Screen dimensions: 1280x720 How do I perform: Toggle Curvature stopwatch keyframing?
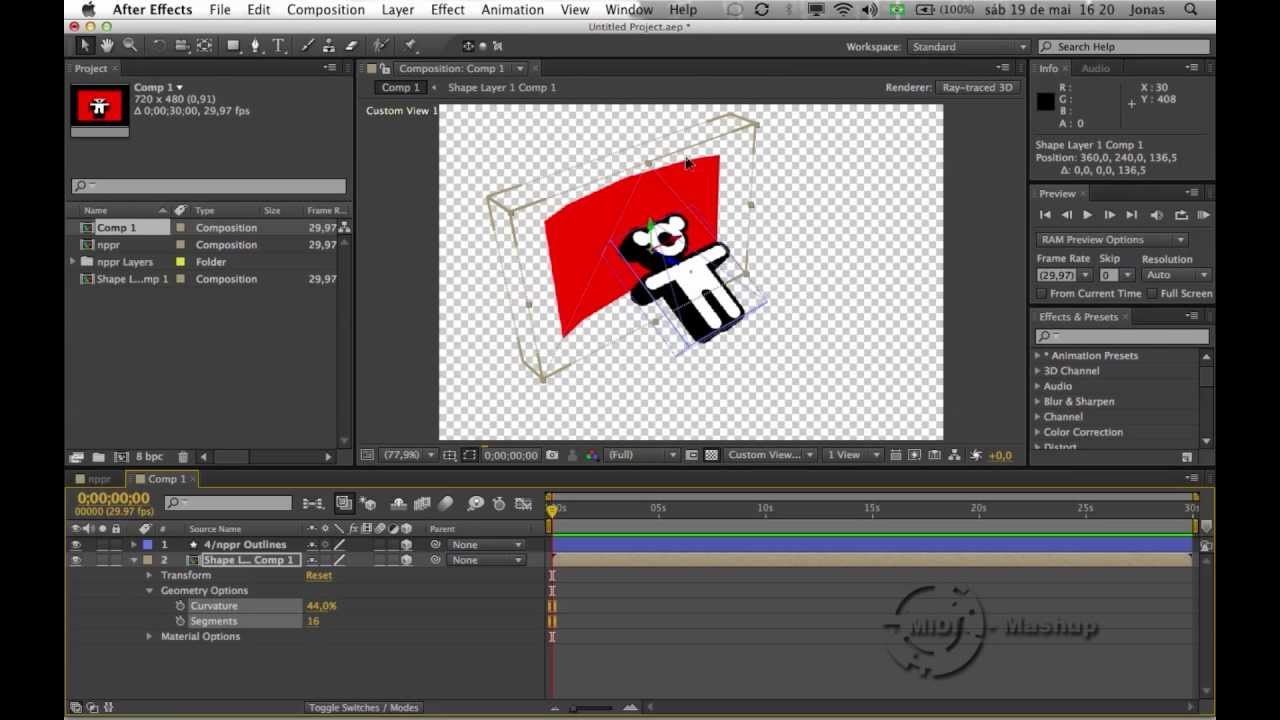[x=180, y=606]
